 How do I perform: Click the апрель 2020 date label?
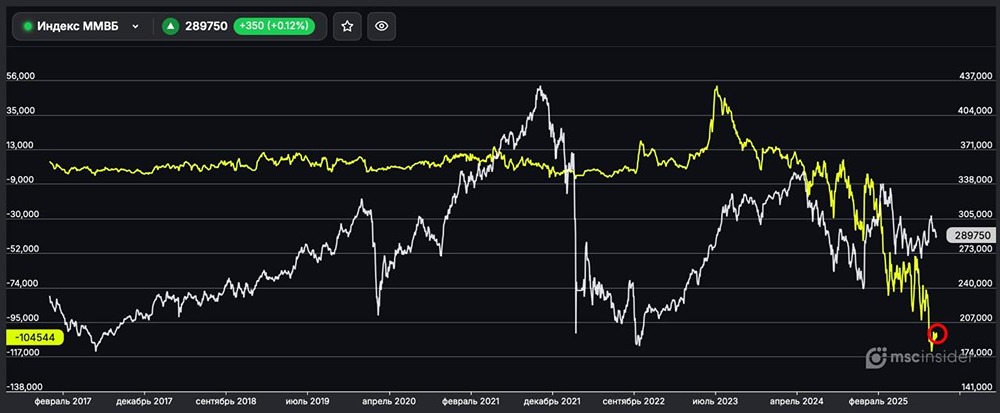389,402
